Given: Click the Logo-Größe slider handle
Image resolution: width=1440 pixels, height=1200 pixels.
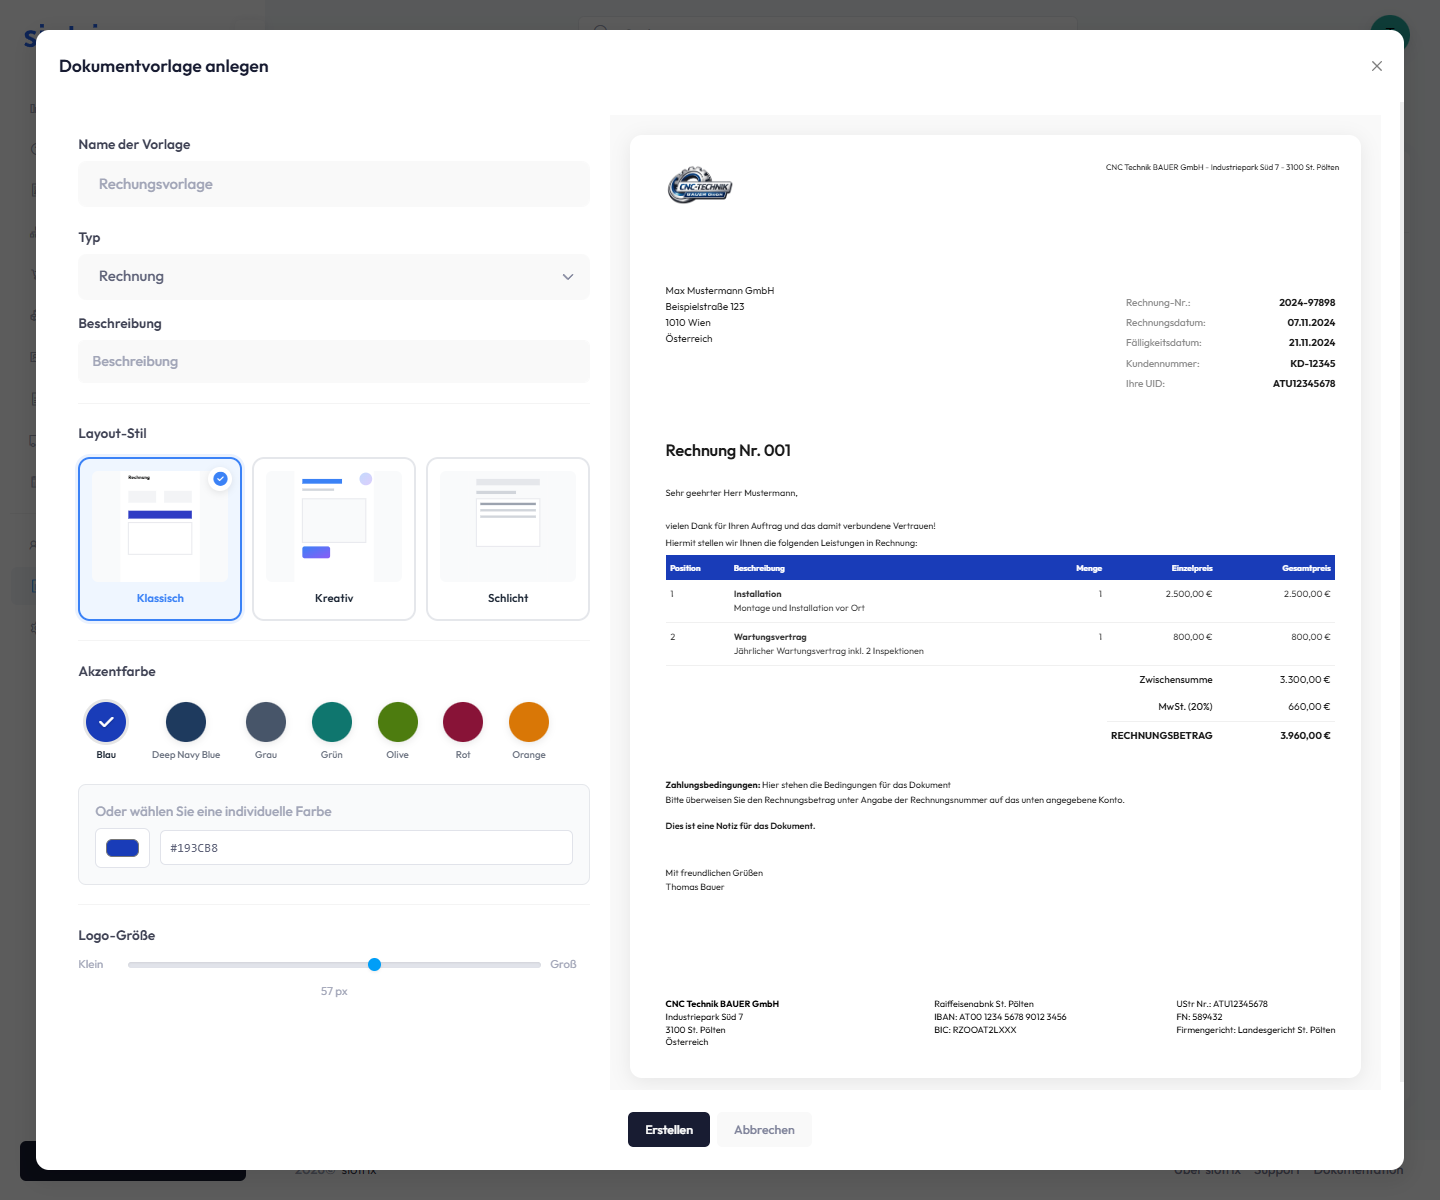Looking at the screenshot, I should 374,965.
